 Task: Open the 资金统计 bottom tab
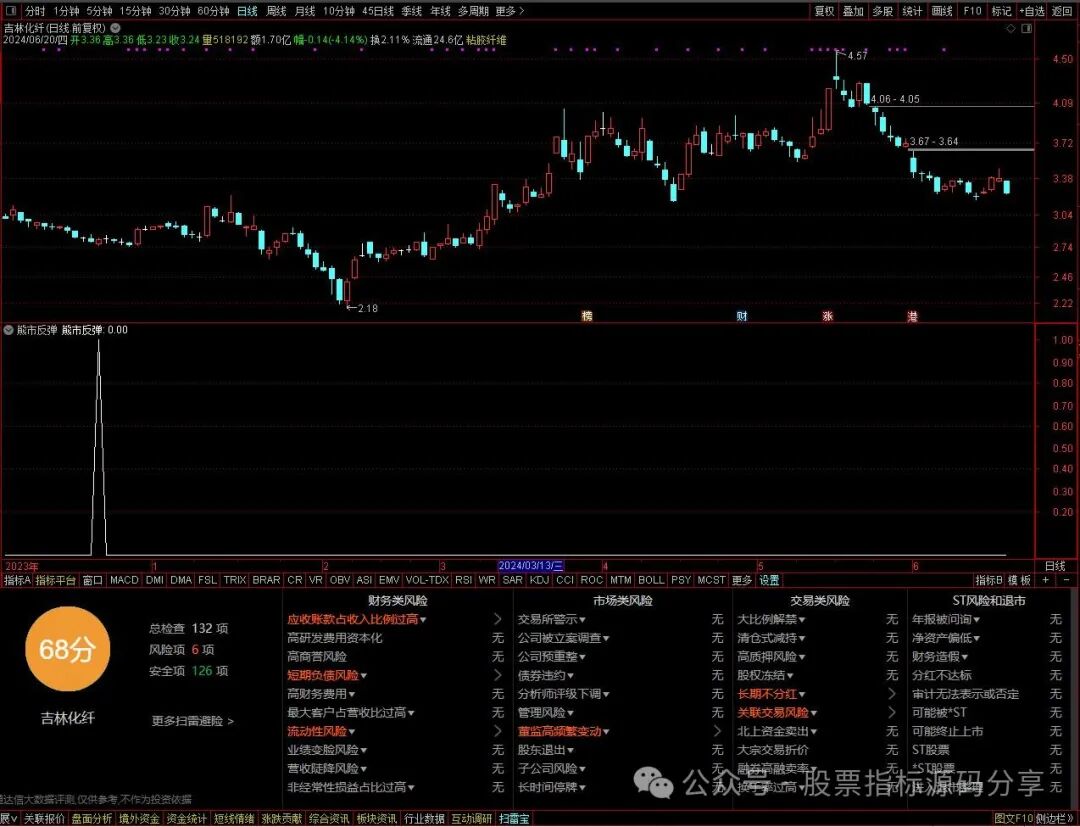187,819
